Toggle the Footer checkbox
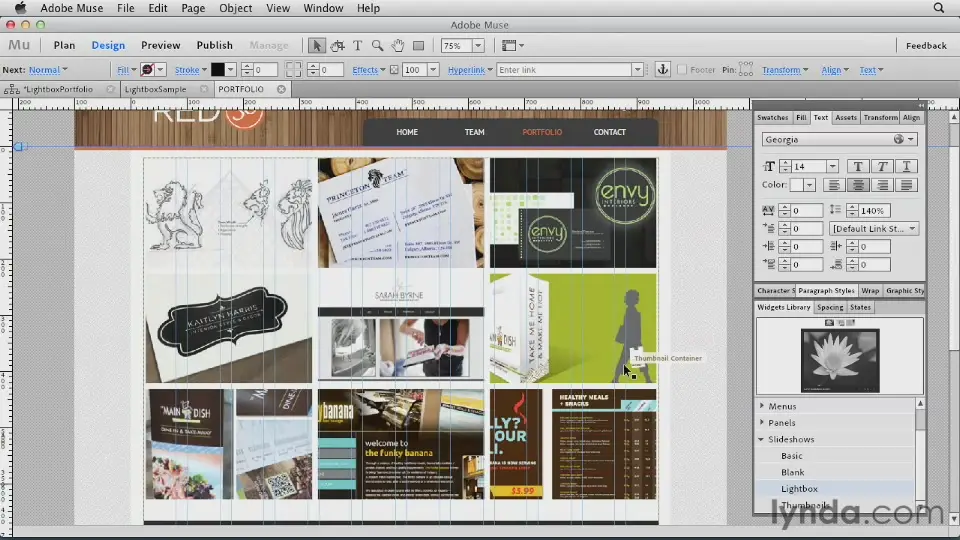This screenshot has width=960, height=540. [x=682, y=70]
